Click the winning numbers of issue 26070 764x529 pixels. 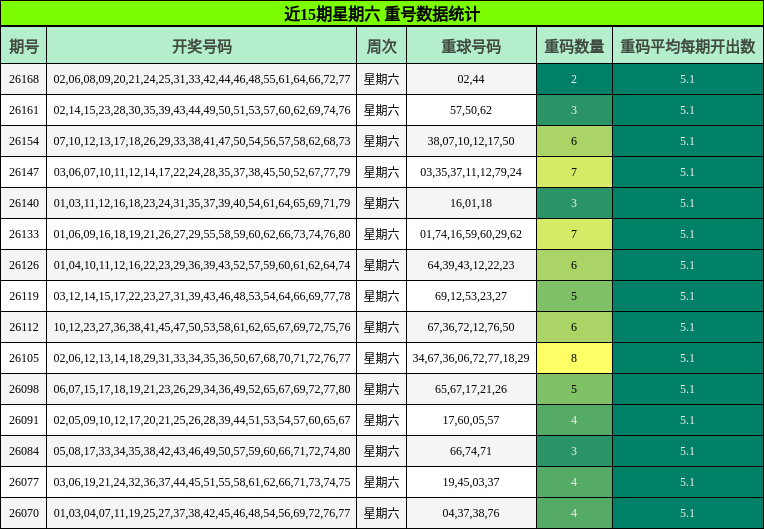[x=202, y=513]
